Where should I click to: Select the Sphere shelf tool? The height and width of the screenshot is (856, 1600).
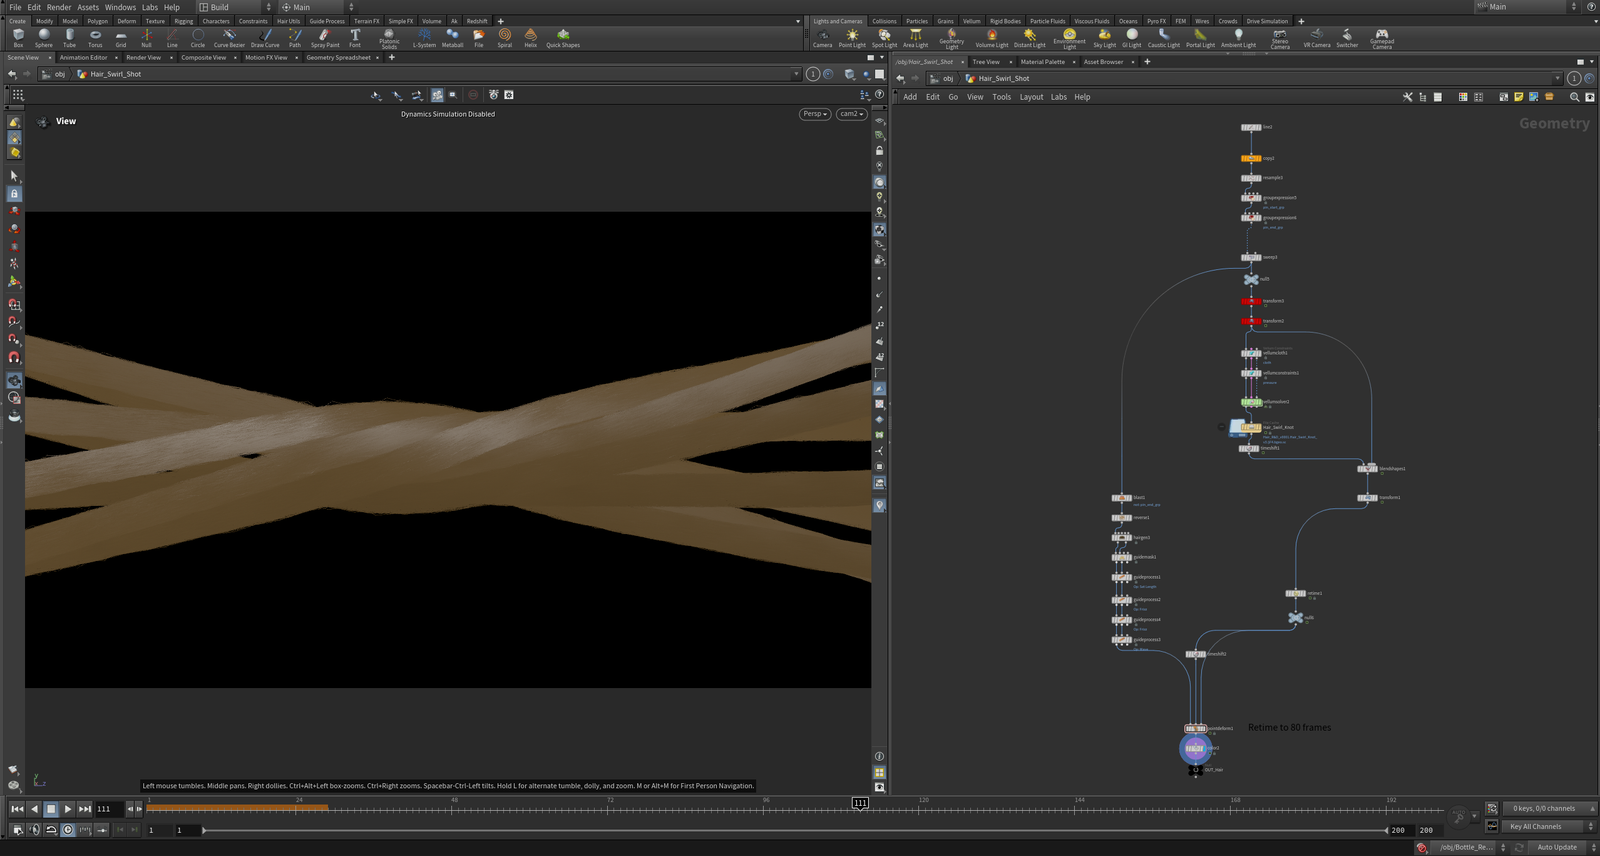[44, 38]
